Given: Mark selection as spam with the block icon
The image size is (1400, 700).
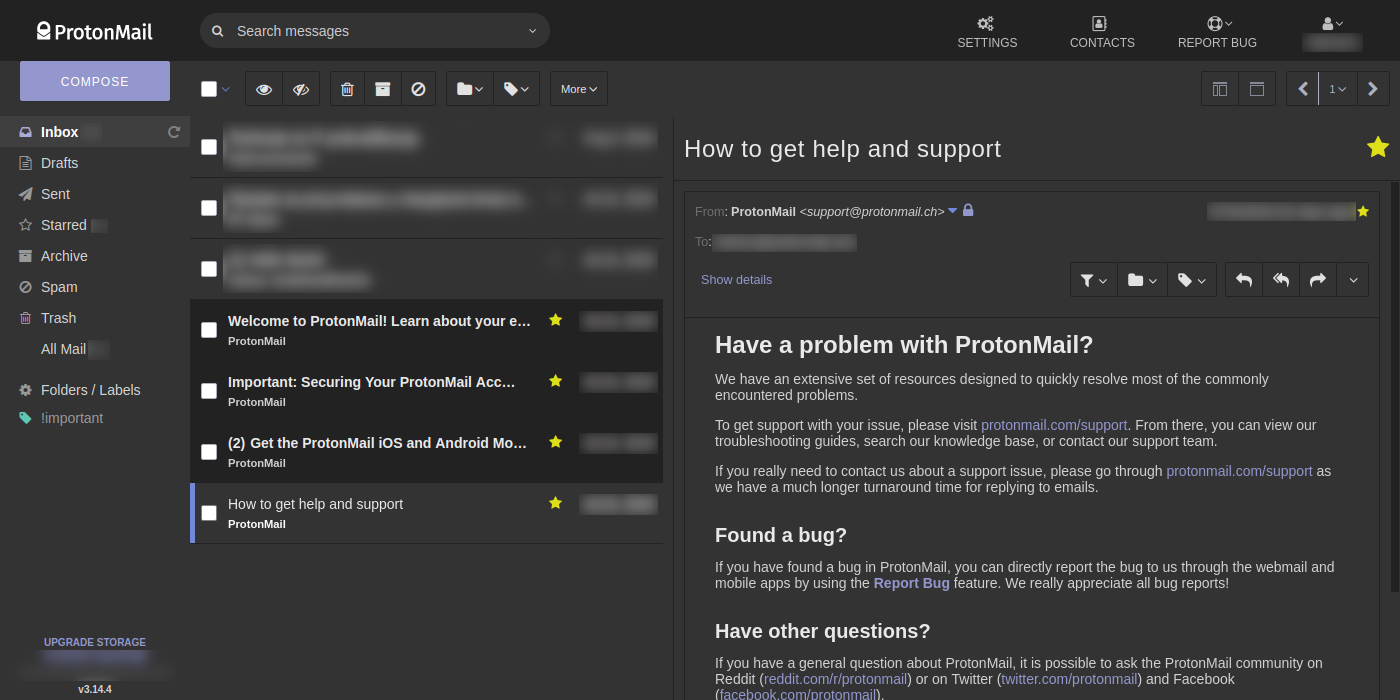Looking at the screenshot, I should [x=418, y=88].
